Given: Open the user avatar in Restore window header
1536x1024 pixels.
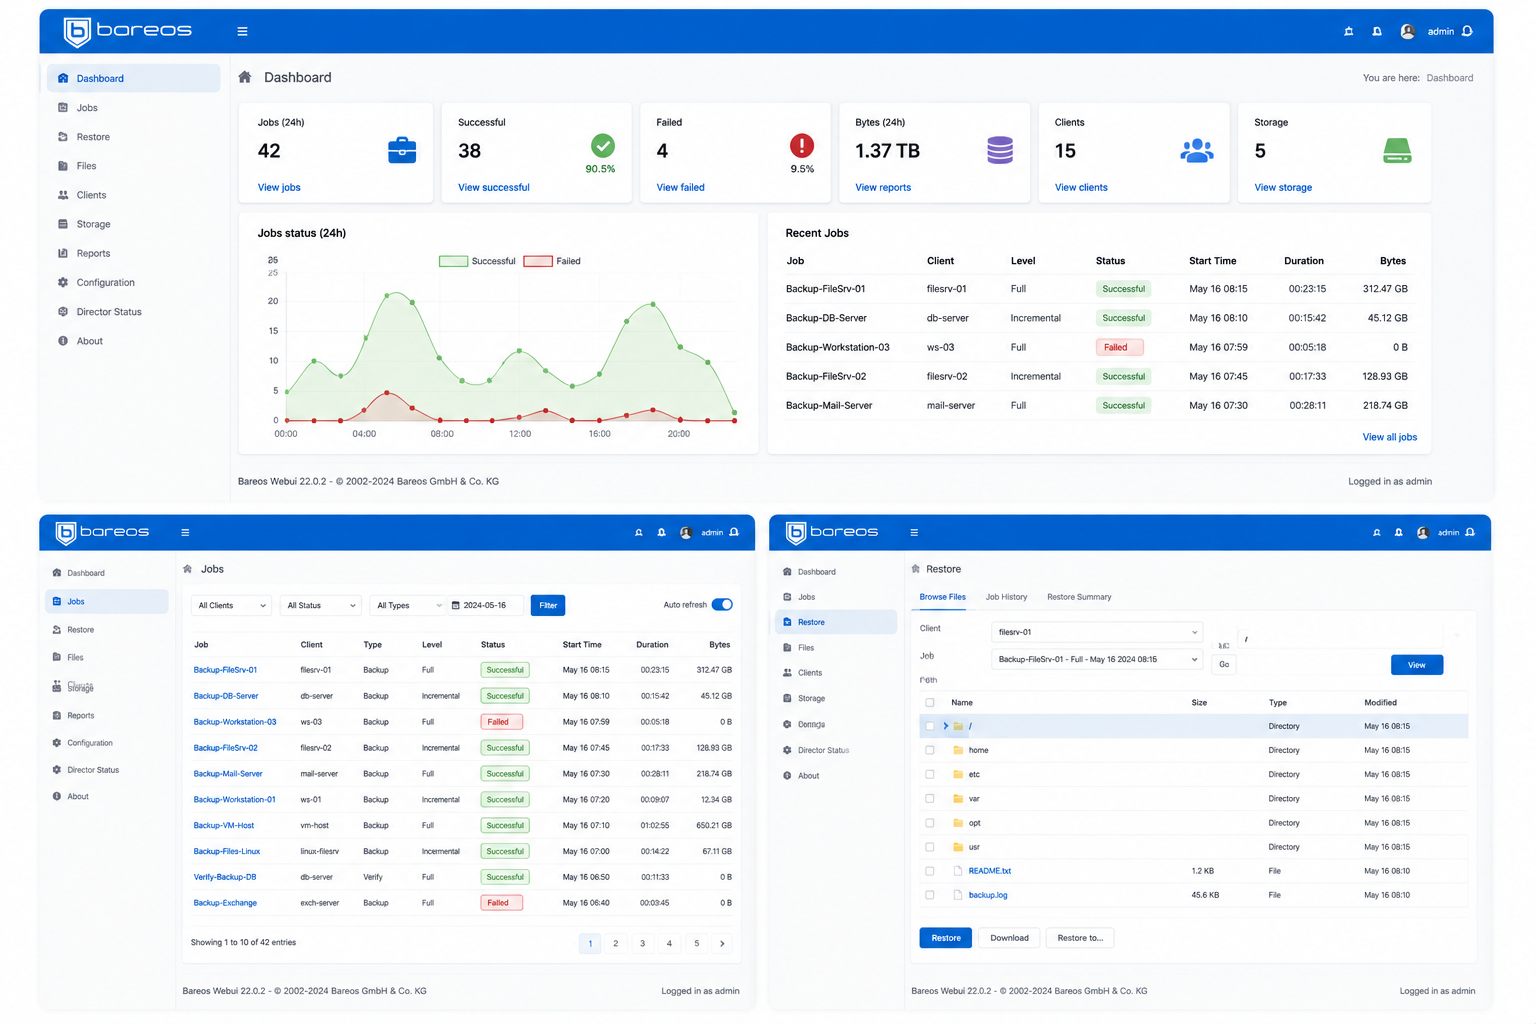Looking at the screenshot, I should coord(1422,532).
